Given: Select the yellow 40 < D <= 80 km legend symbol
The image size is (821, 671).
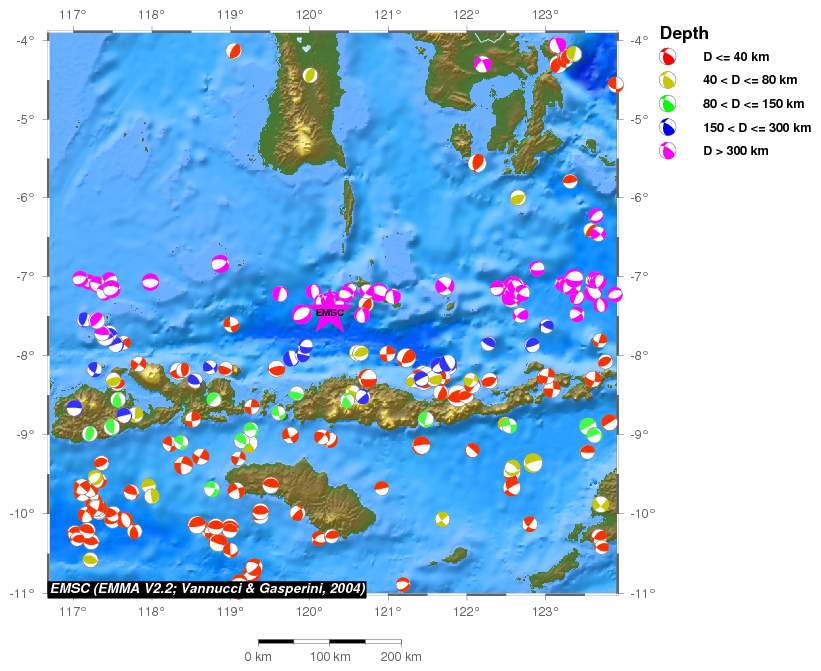Looking at the screenshot, I should click(668, 81).
